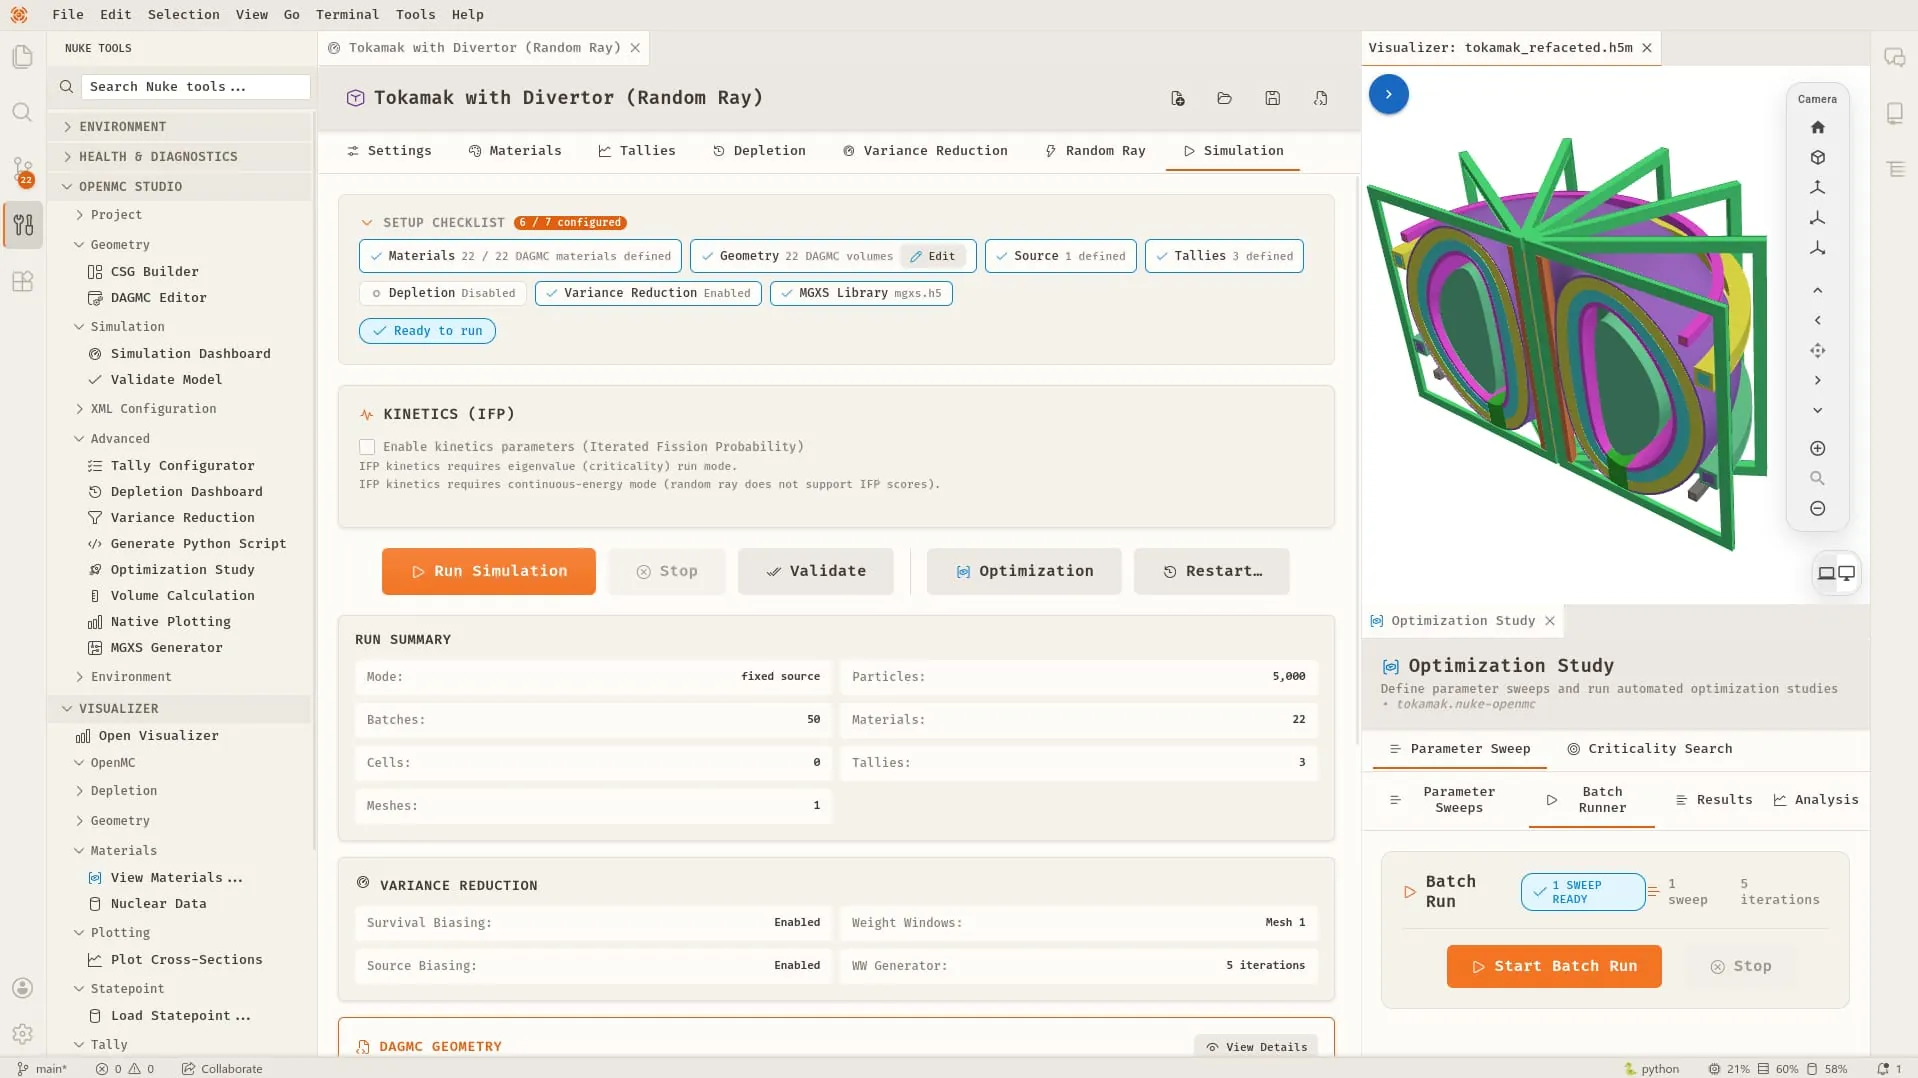The height and width of the screenshot is (1078, 1918).
Task: Click the save icon in editor header
Action: point(1272,98)
